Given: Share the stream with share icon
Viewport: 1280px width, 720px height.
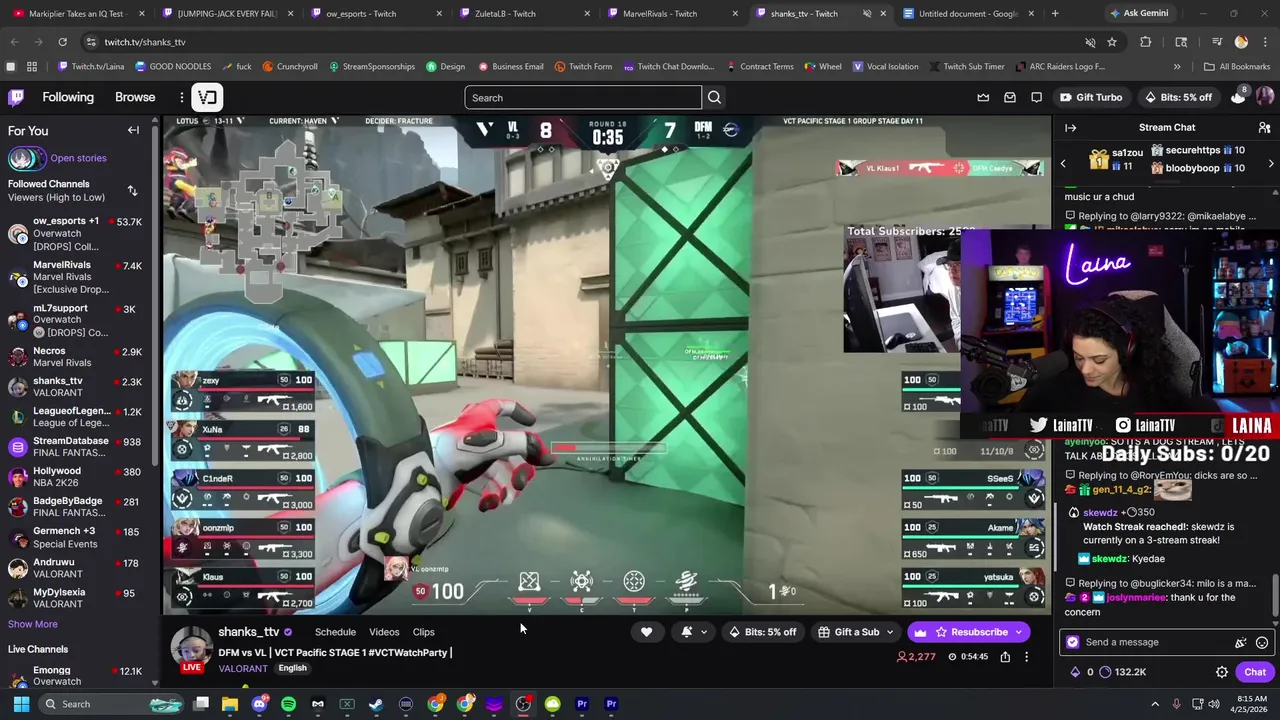Looking at the screenshot, I should point(1005,657).
